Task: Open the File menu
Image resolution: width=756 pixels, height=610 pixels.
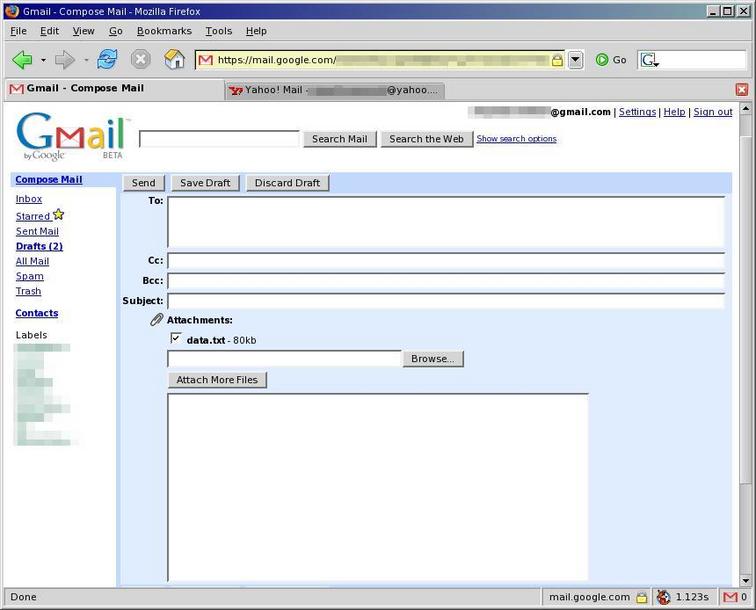Action: [18, 31]
